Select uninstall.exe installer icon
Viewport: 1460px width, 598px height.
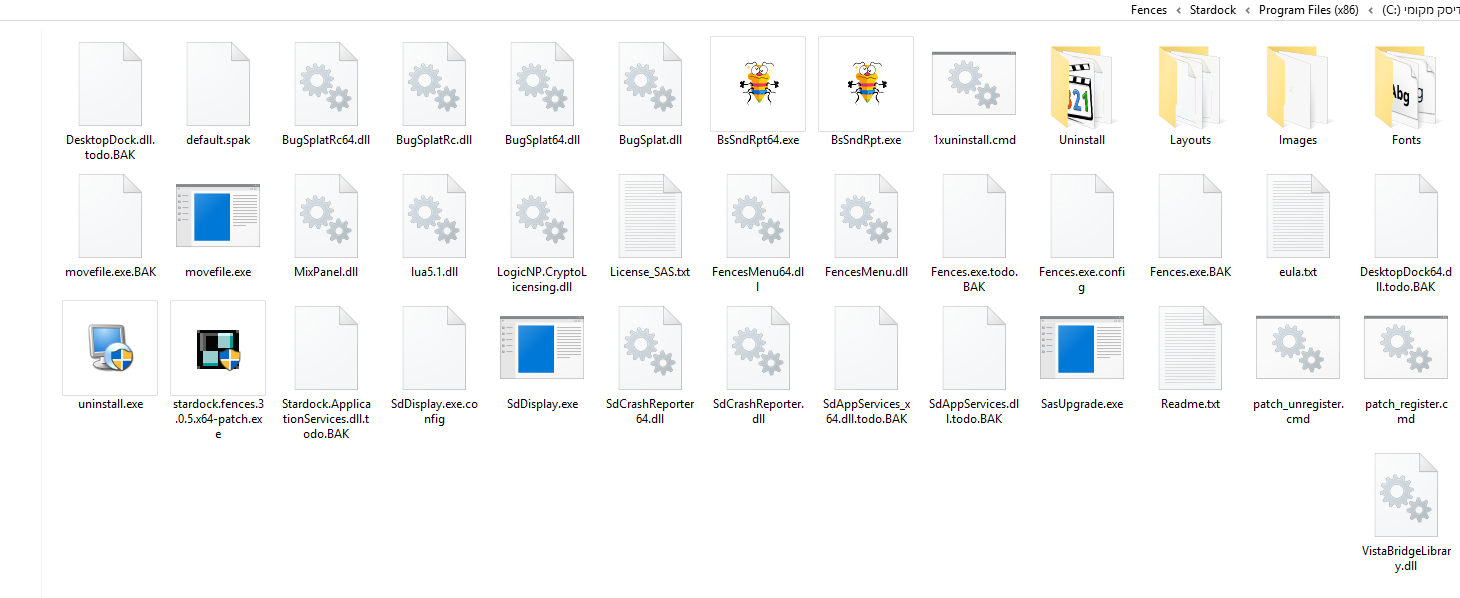[110, 348]
